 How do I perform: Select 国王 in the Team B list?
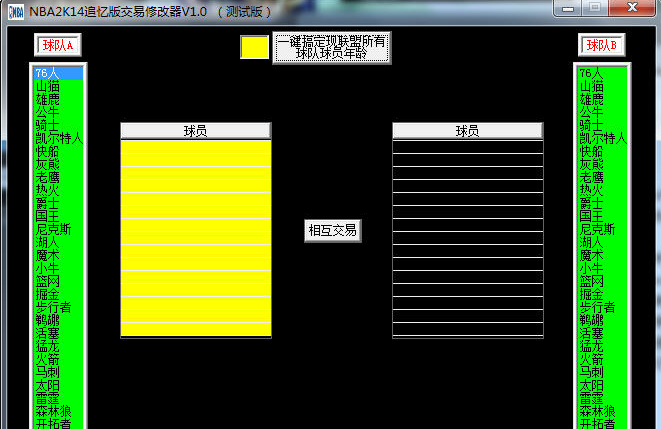point(602,216)
